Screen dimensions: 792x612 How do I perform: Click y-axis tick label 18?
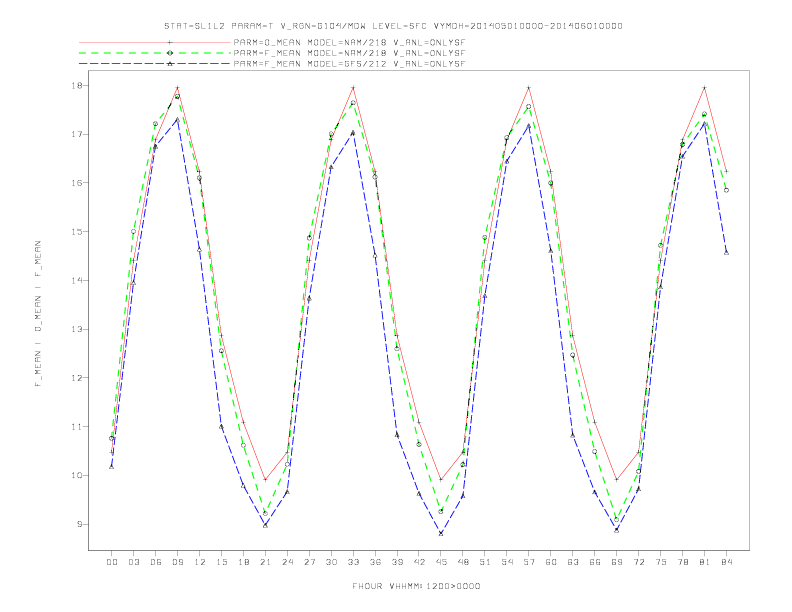coord(77,85)
